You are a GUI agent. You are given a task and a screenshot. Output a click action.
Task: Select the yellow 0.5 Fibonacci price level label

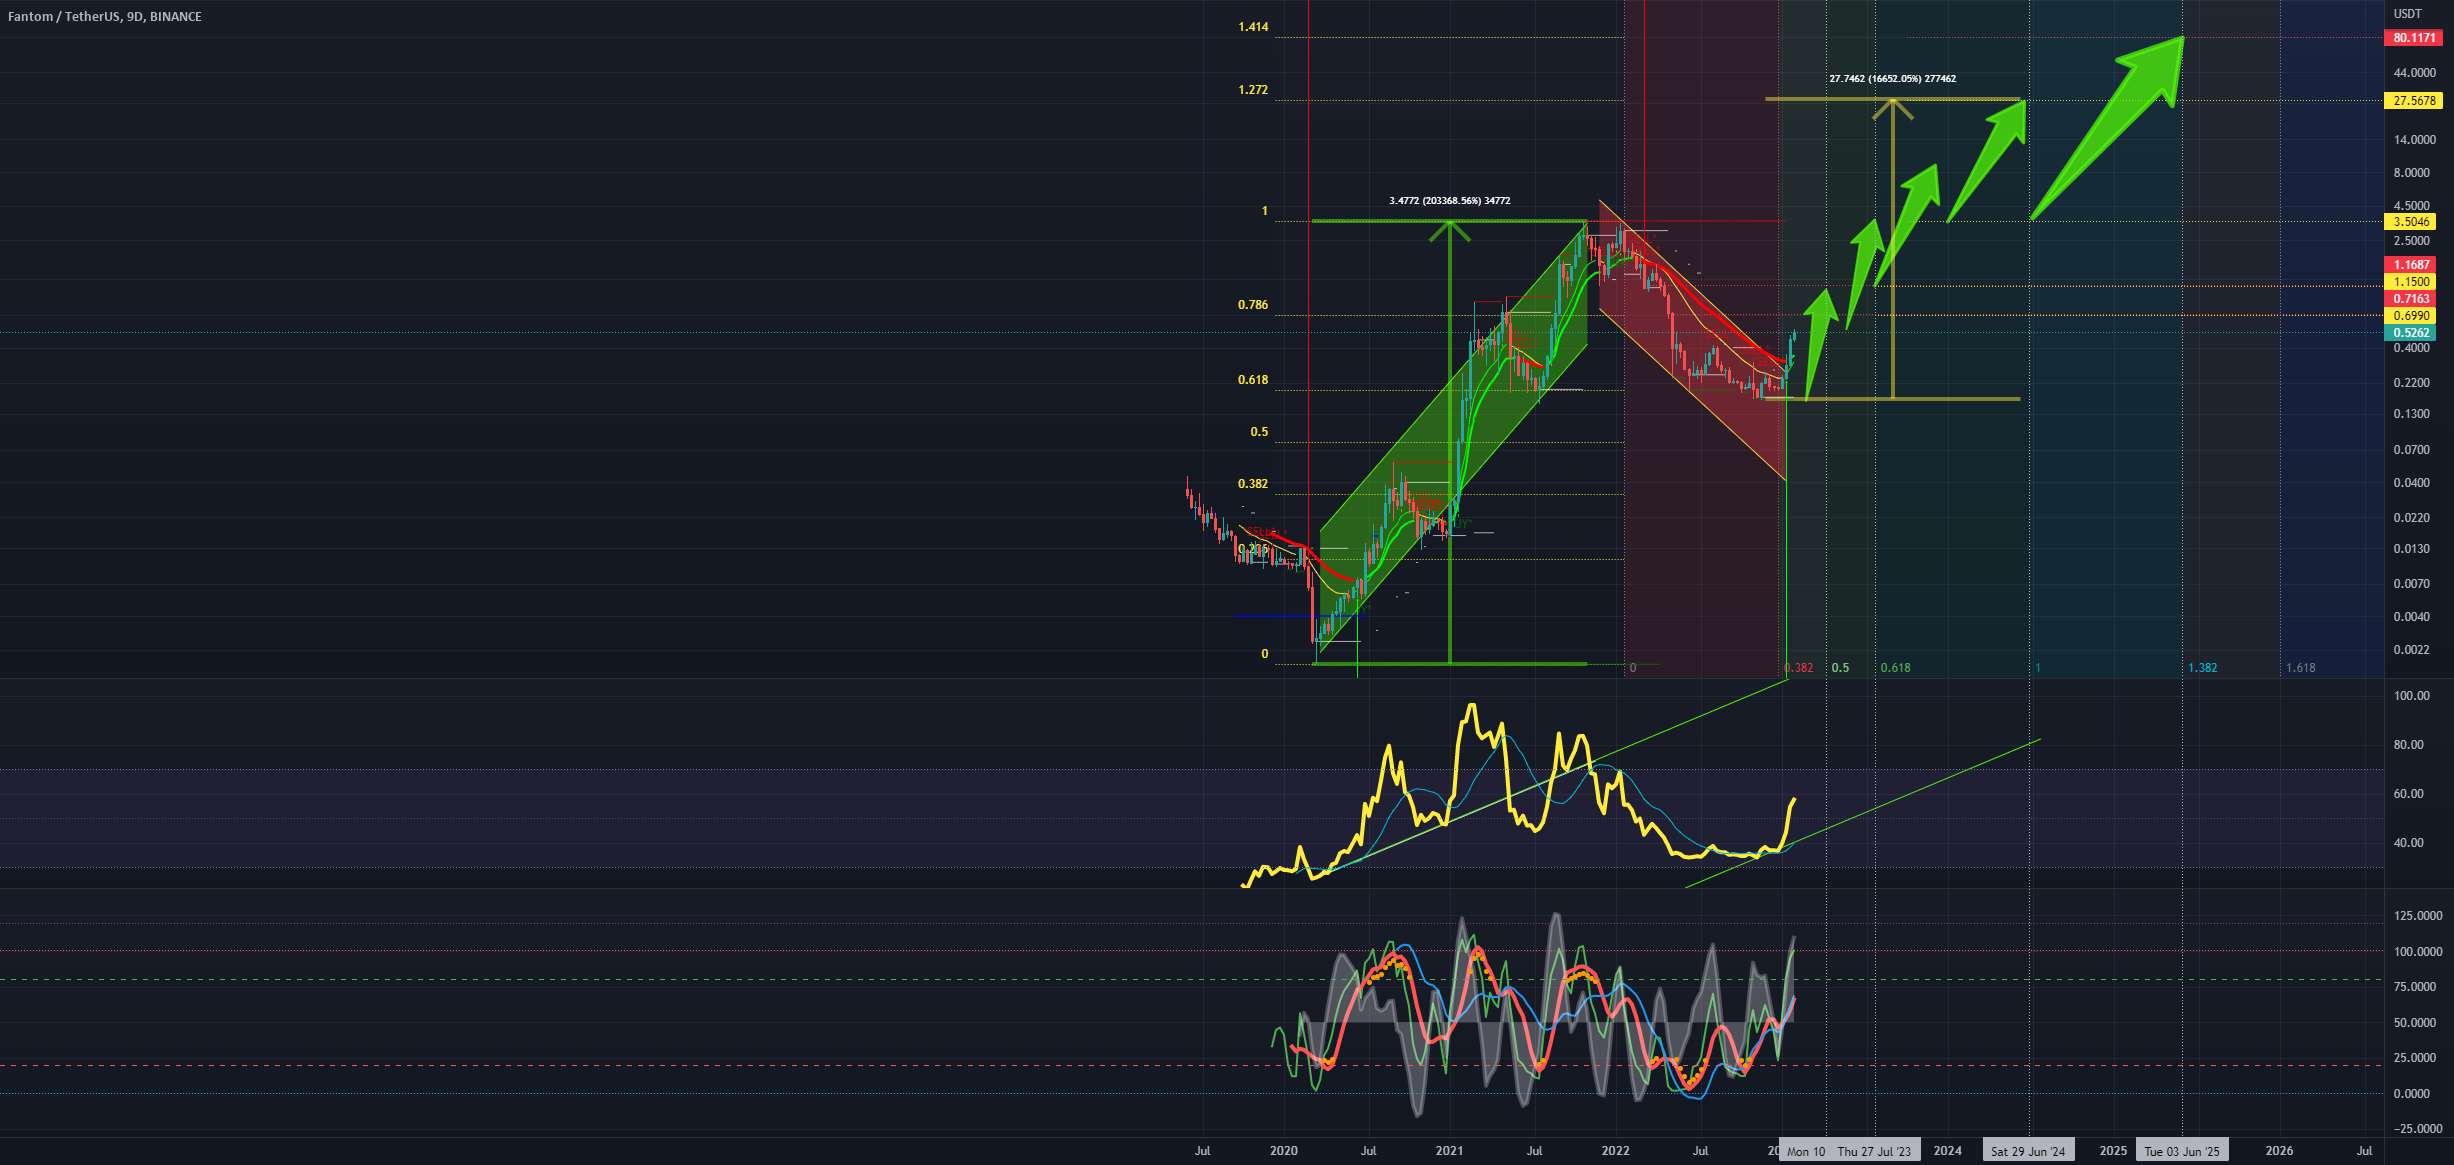[x=1259, y=432]
